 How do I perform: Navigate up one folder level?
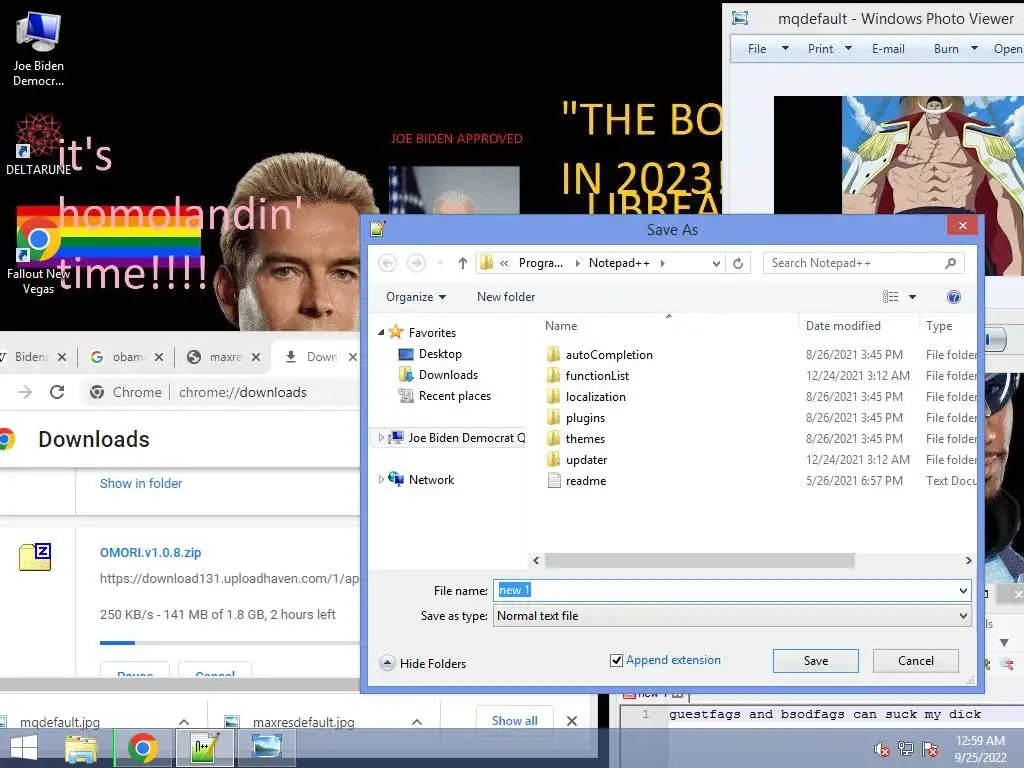point(462,263)
